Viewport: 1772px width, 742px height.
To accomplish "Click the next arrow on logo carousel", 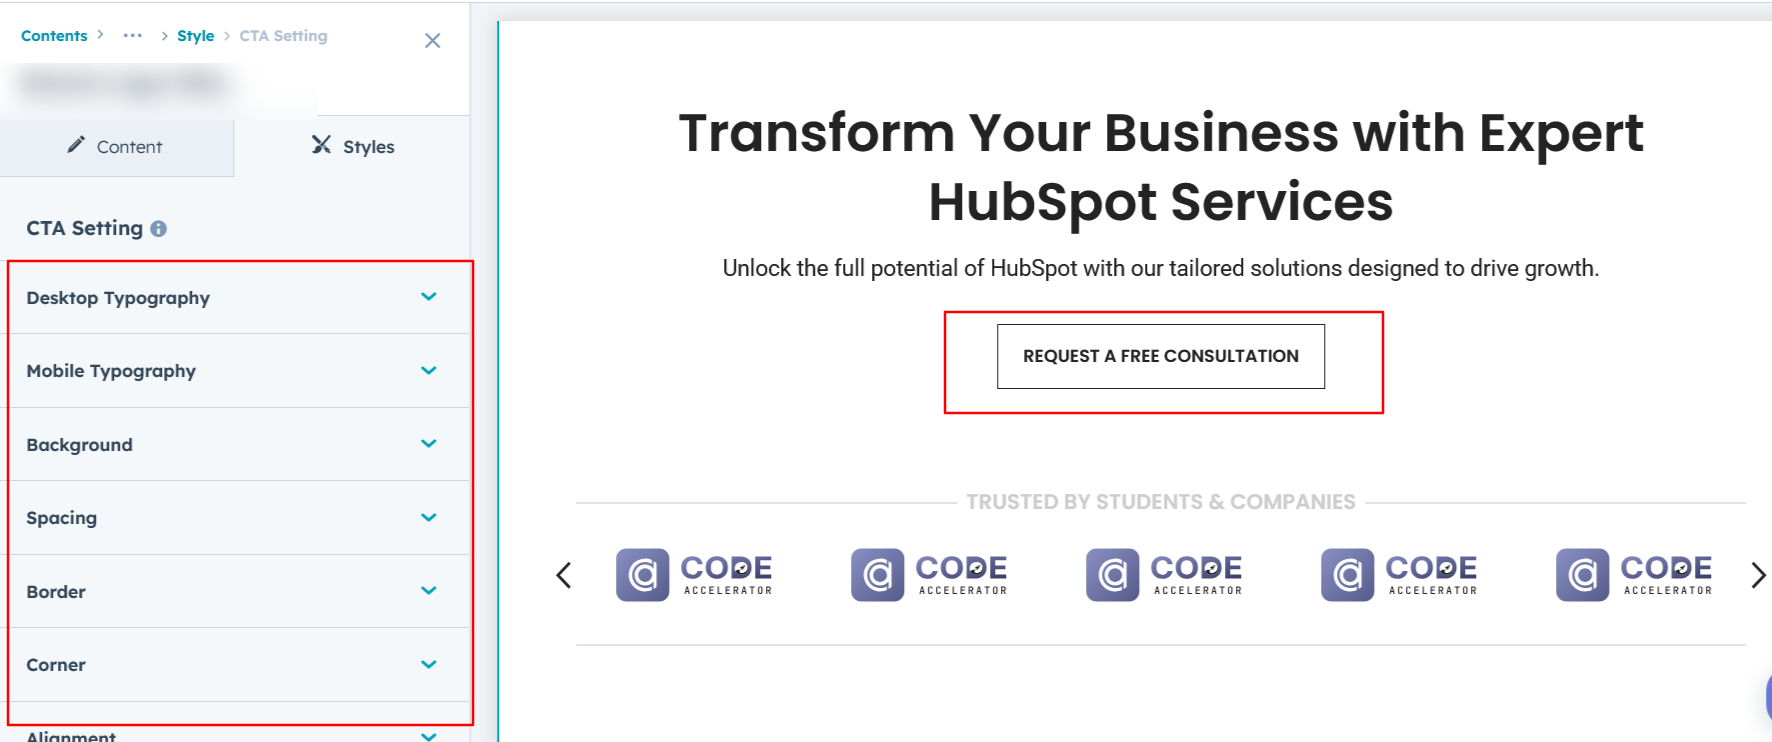I will (1758, 575).
